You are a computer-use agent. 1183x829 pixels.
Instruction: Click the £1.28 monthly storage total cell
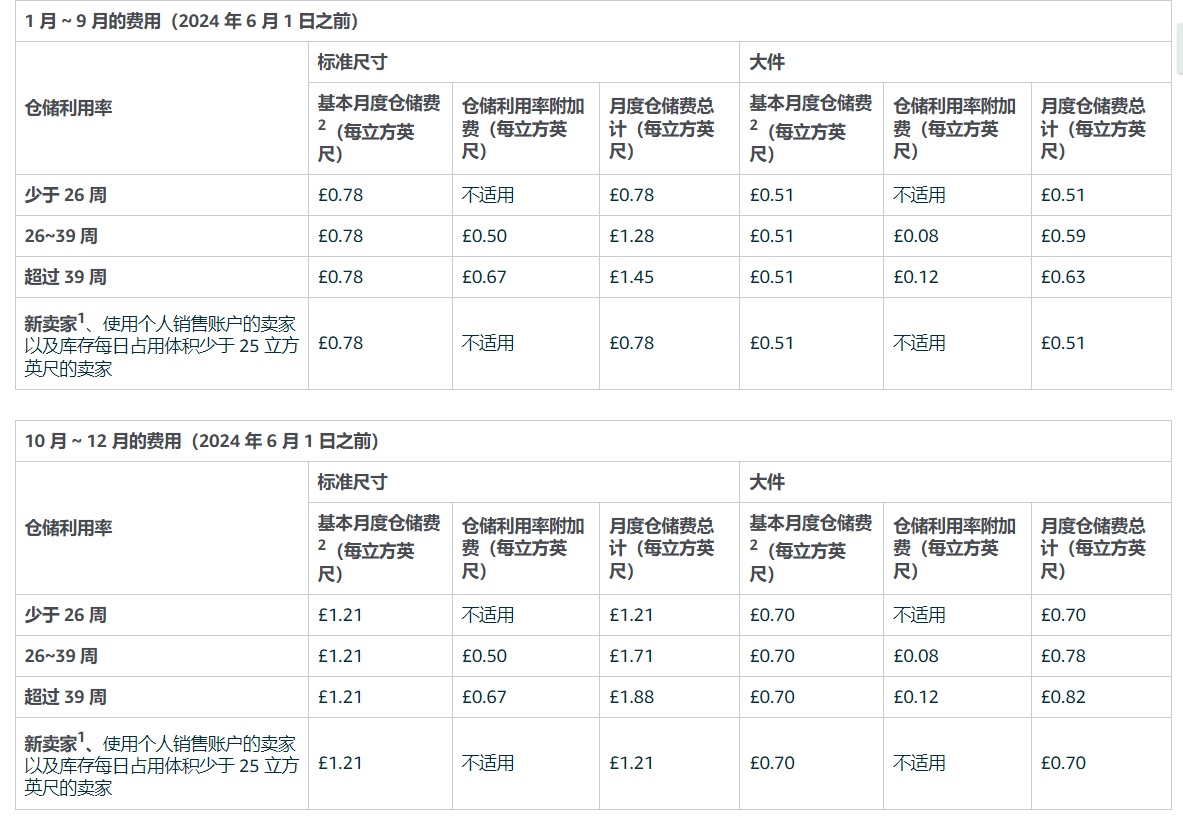click(630, 236)
